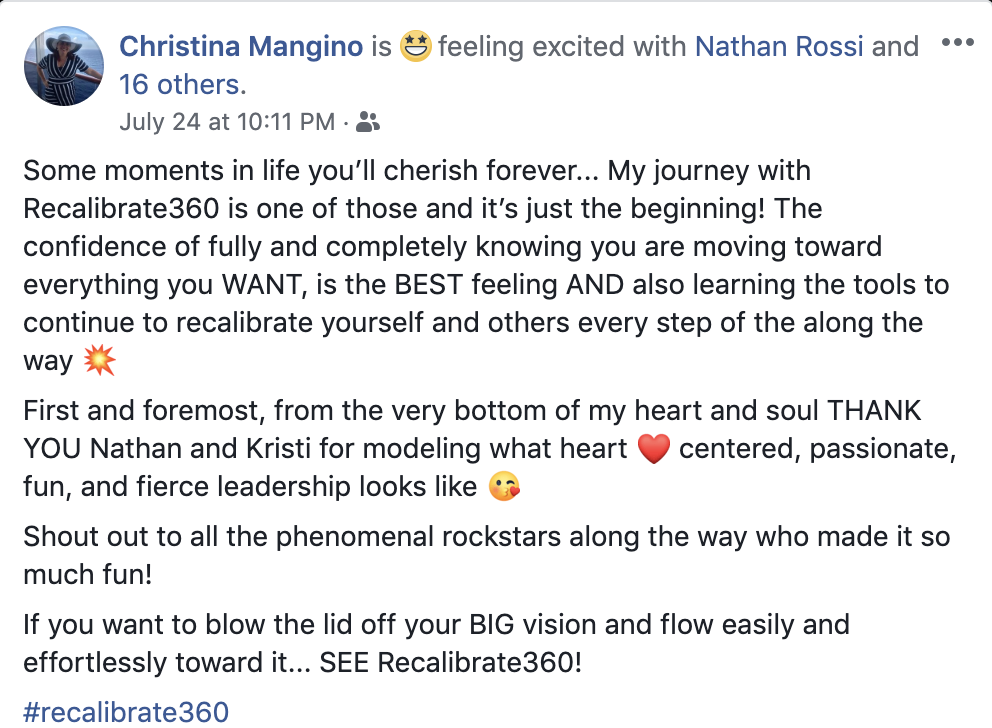The width and height of the screenshot is (992, 728).
Task: Select the star-eyed feeling excited emoji
Action: 416,46
